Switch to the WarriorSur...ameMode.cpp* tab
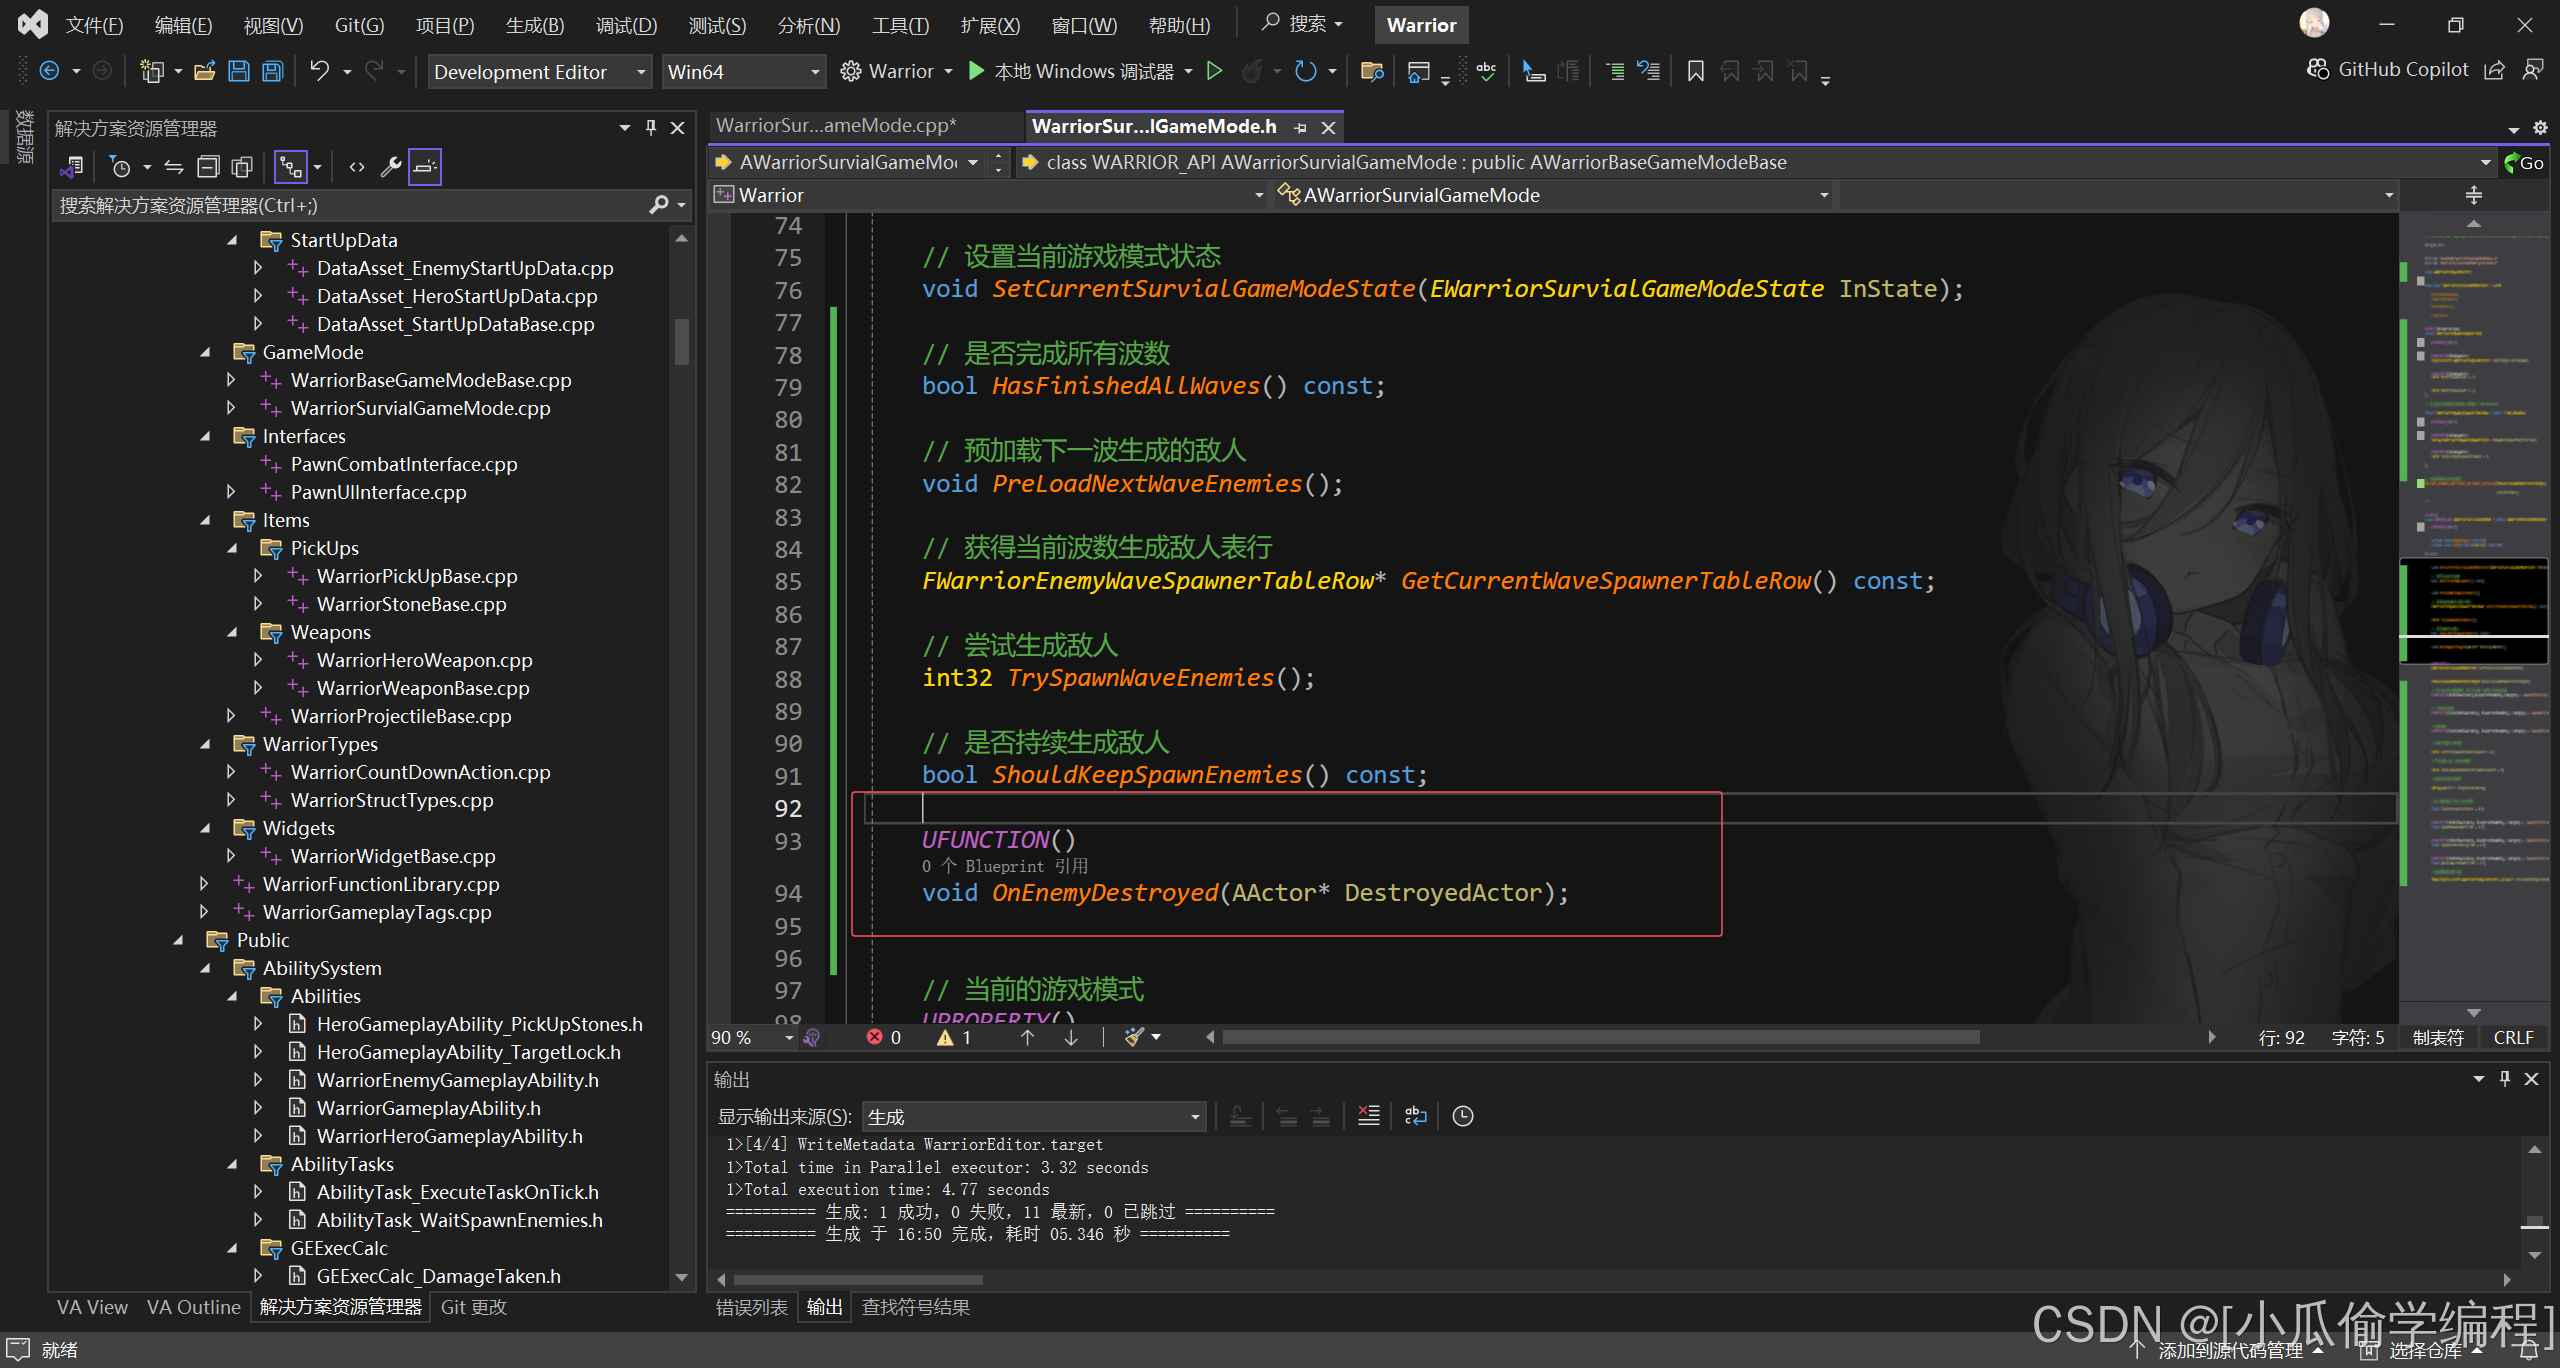This screenshot has width=2560, height=1368. (x=836, y=126)
